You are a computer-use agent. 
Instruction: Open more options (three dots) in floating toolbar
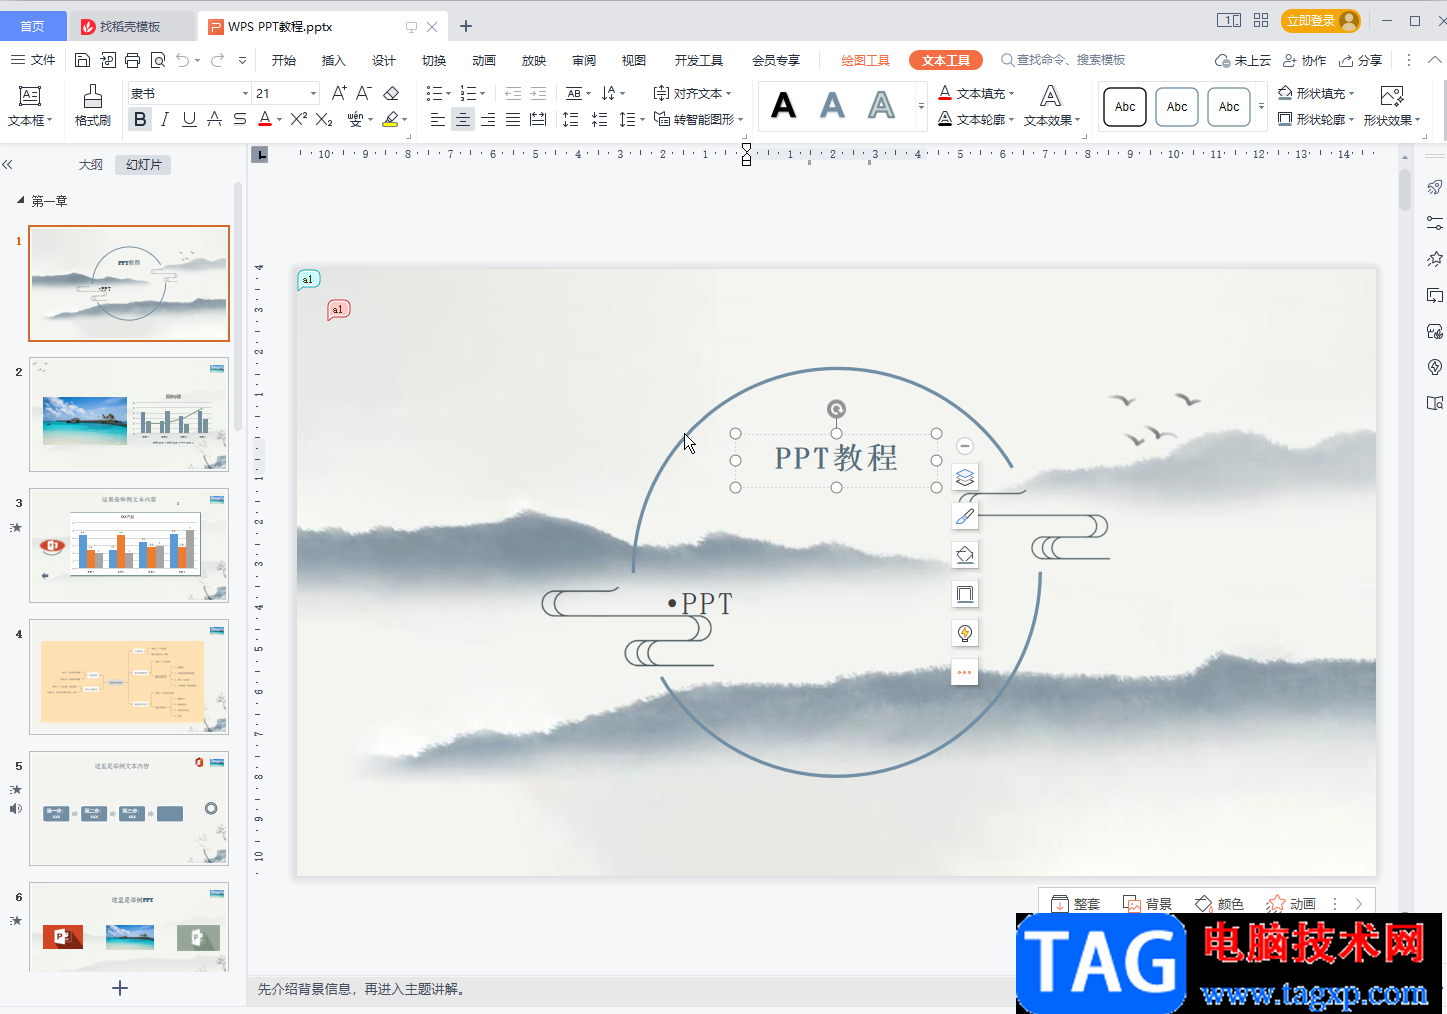coord(965,672)
